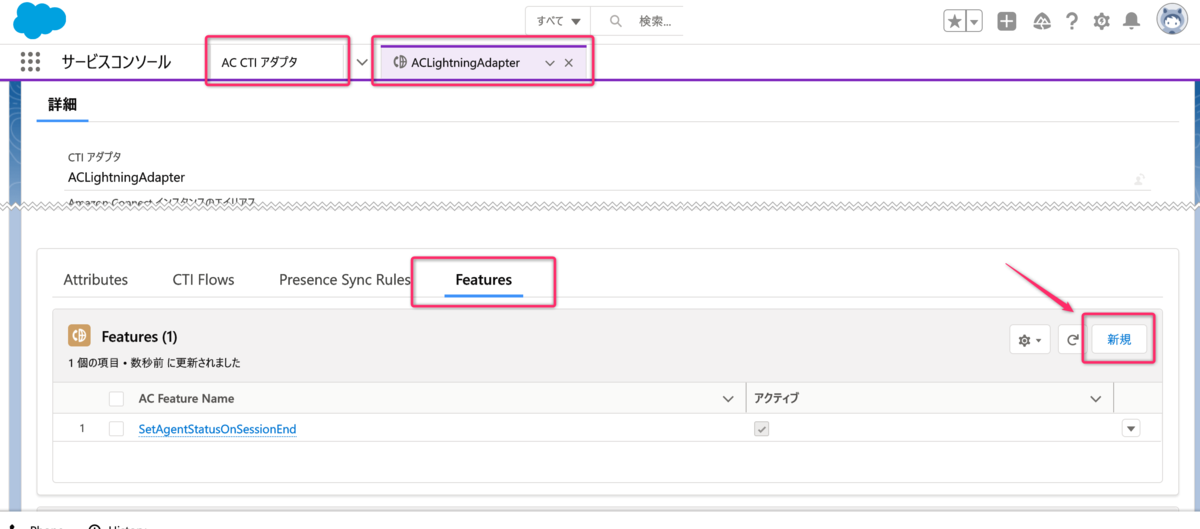Select the Features tab
The height and width of the screenshot is (529, 1200).
click(484, 280)
